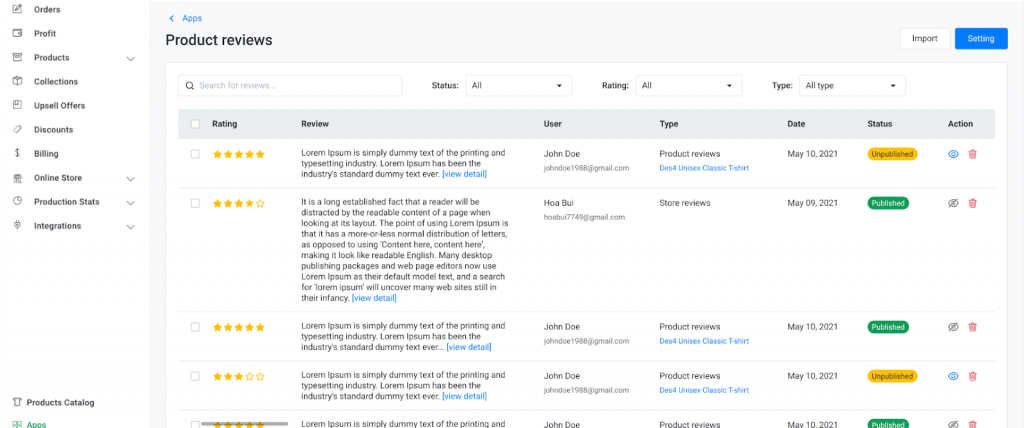This screenshot has height=428, width=1024.
Task: Check the first John Doe review checkbox
Action: pyautogui.click(x=195, y=154)
